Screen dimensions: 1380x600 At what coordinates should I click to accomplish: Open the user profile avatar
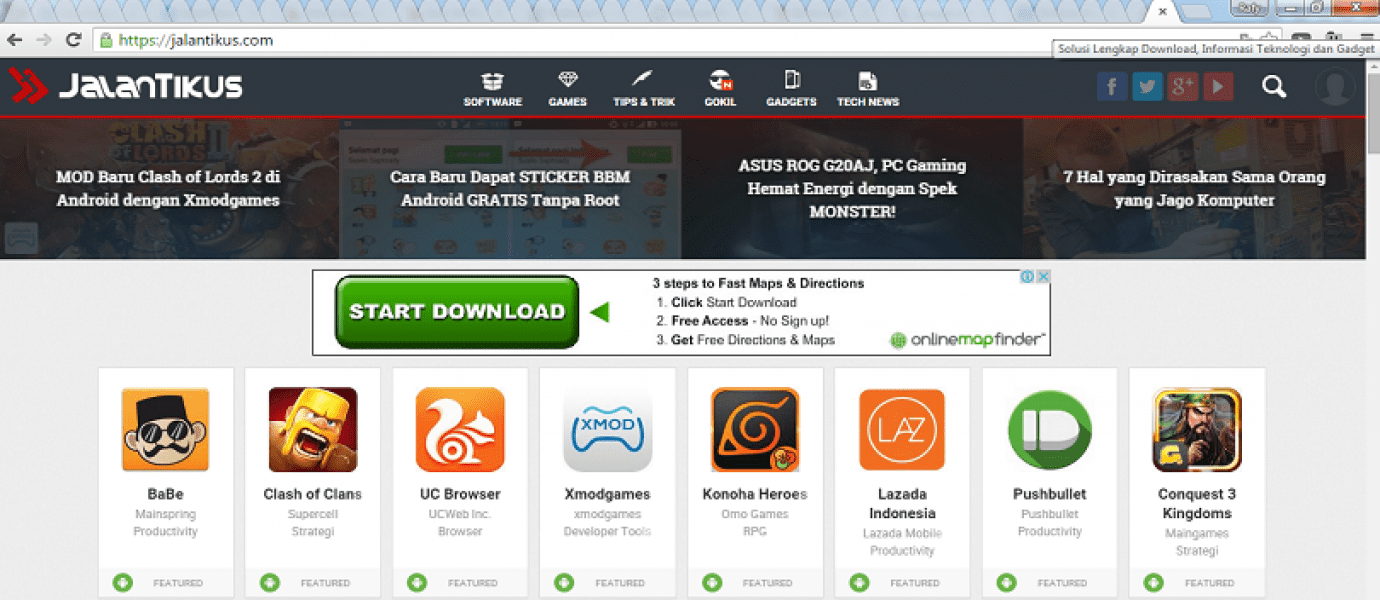pos(1335,87)
